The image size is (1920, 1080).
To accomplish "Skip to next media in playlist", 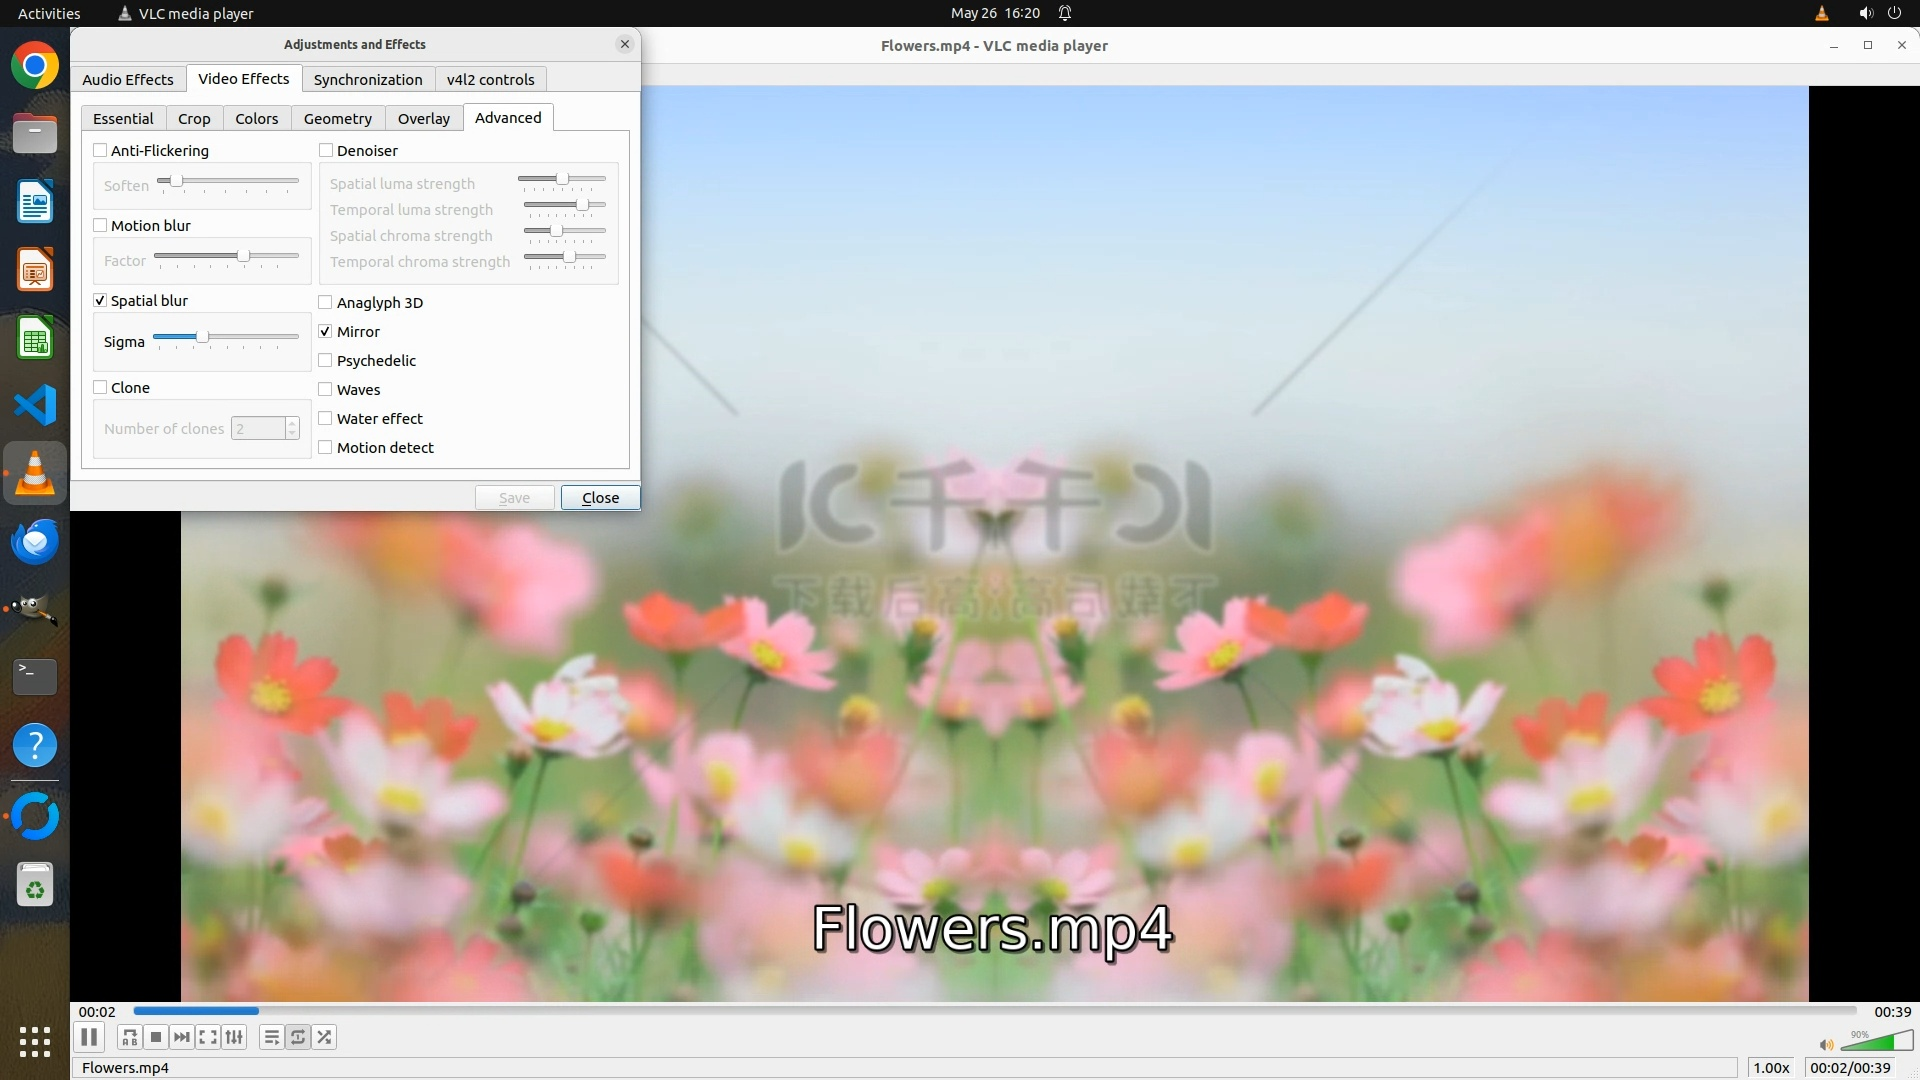I will click(182, 1037).
